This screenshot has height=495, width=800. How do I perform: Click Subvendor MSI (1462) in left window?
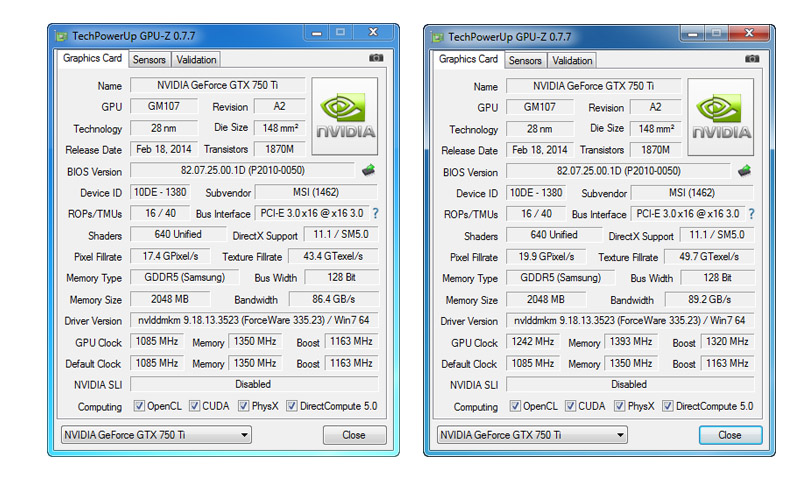(316, 192)
